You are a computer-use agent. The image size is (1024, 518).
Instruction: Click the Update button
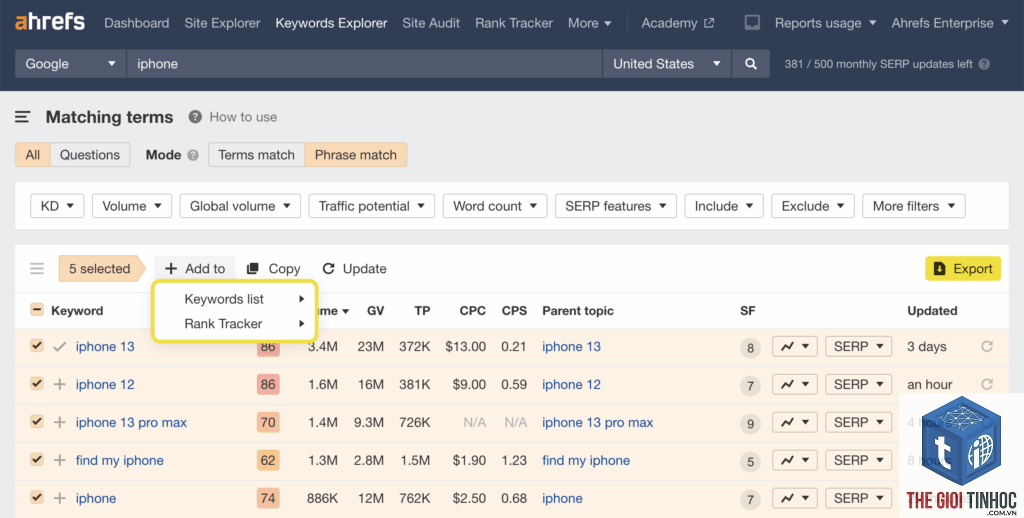click(x=355, y=268)
